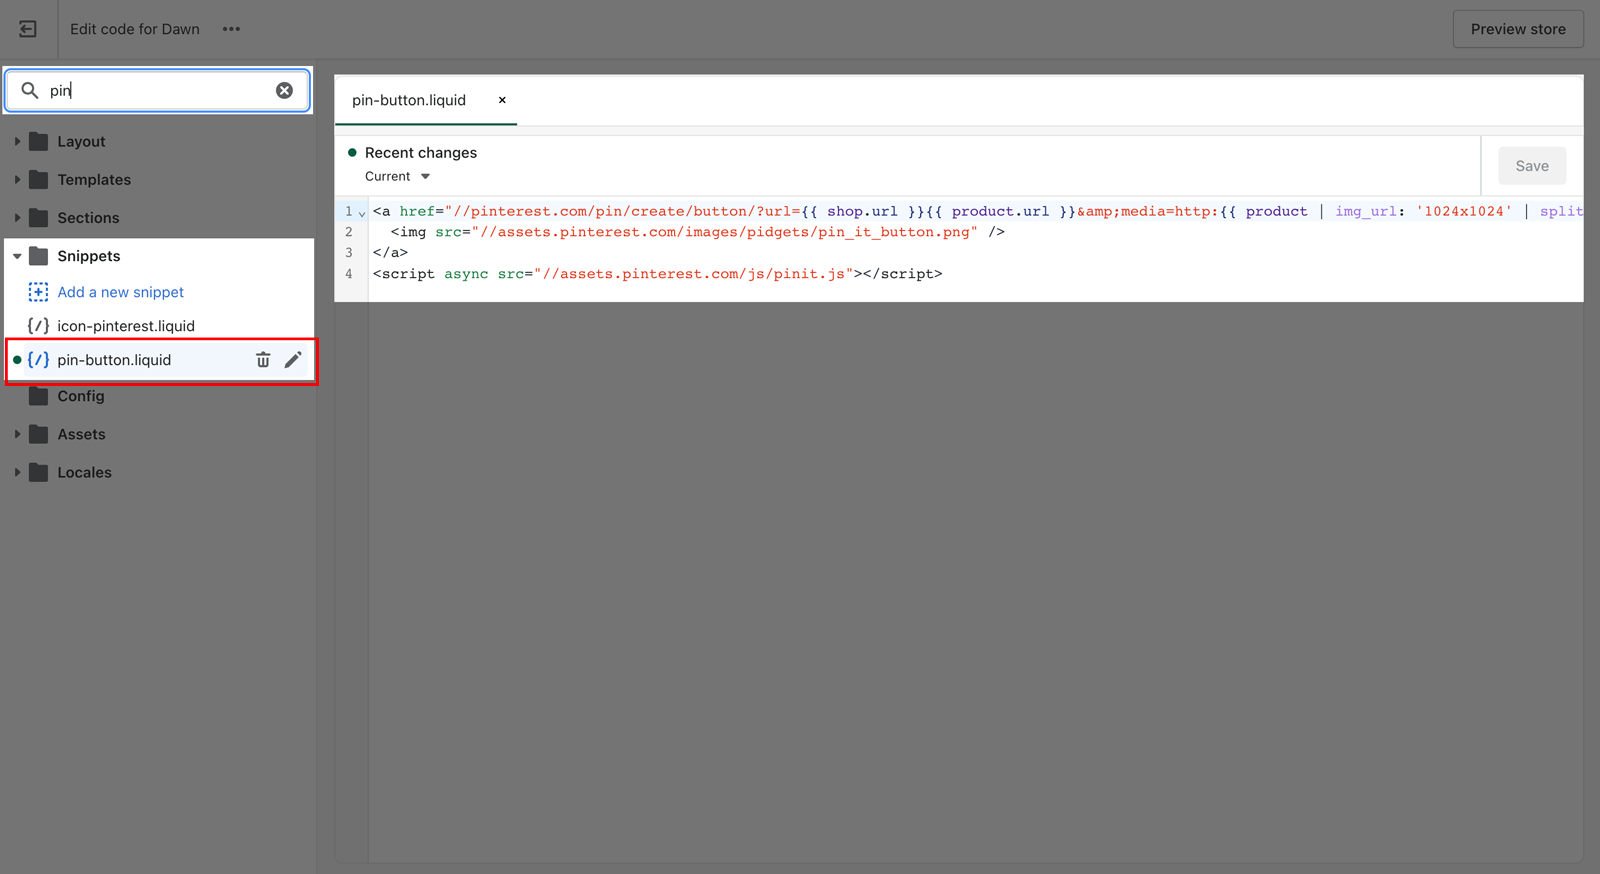Open the three-dot more actions menu
The image size is (1600, 874).
[x=231, y=29]
